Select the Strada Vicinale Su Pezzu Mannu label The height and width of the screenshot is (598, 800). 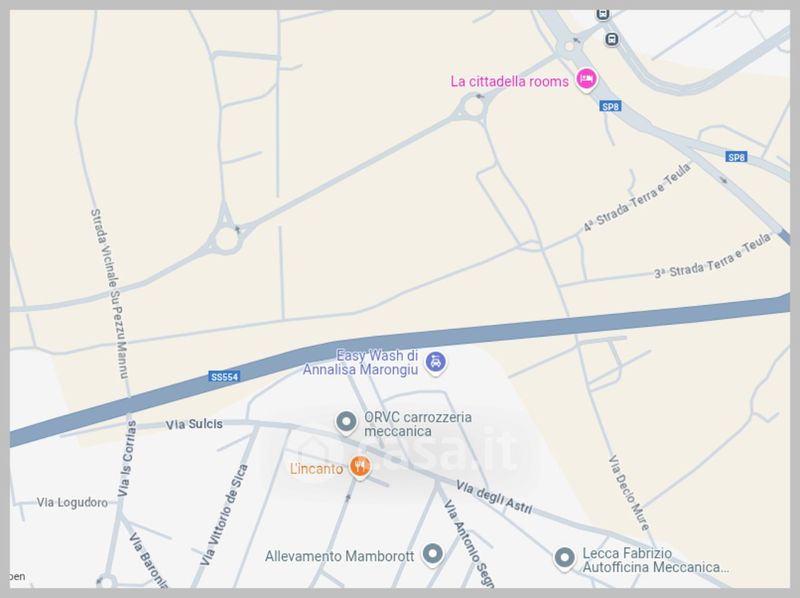pyautogui.click(x=109, y=294)
